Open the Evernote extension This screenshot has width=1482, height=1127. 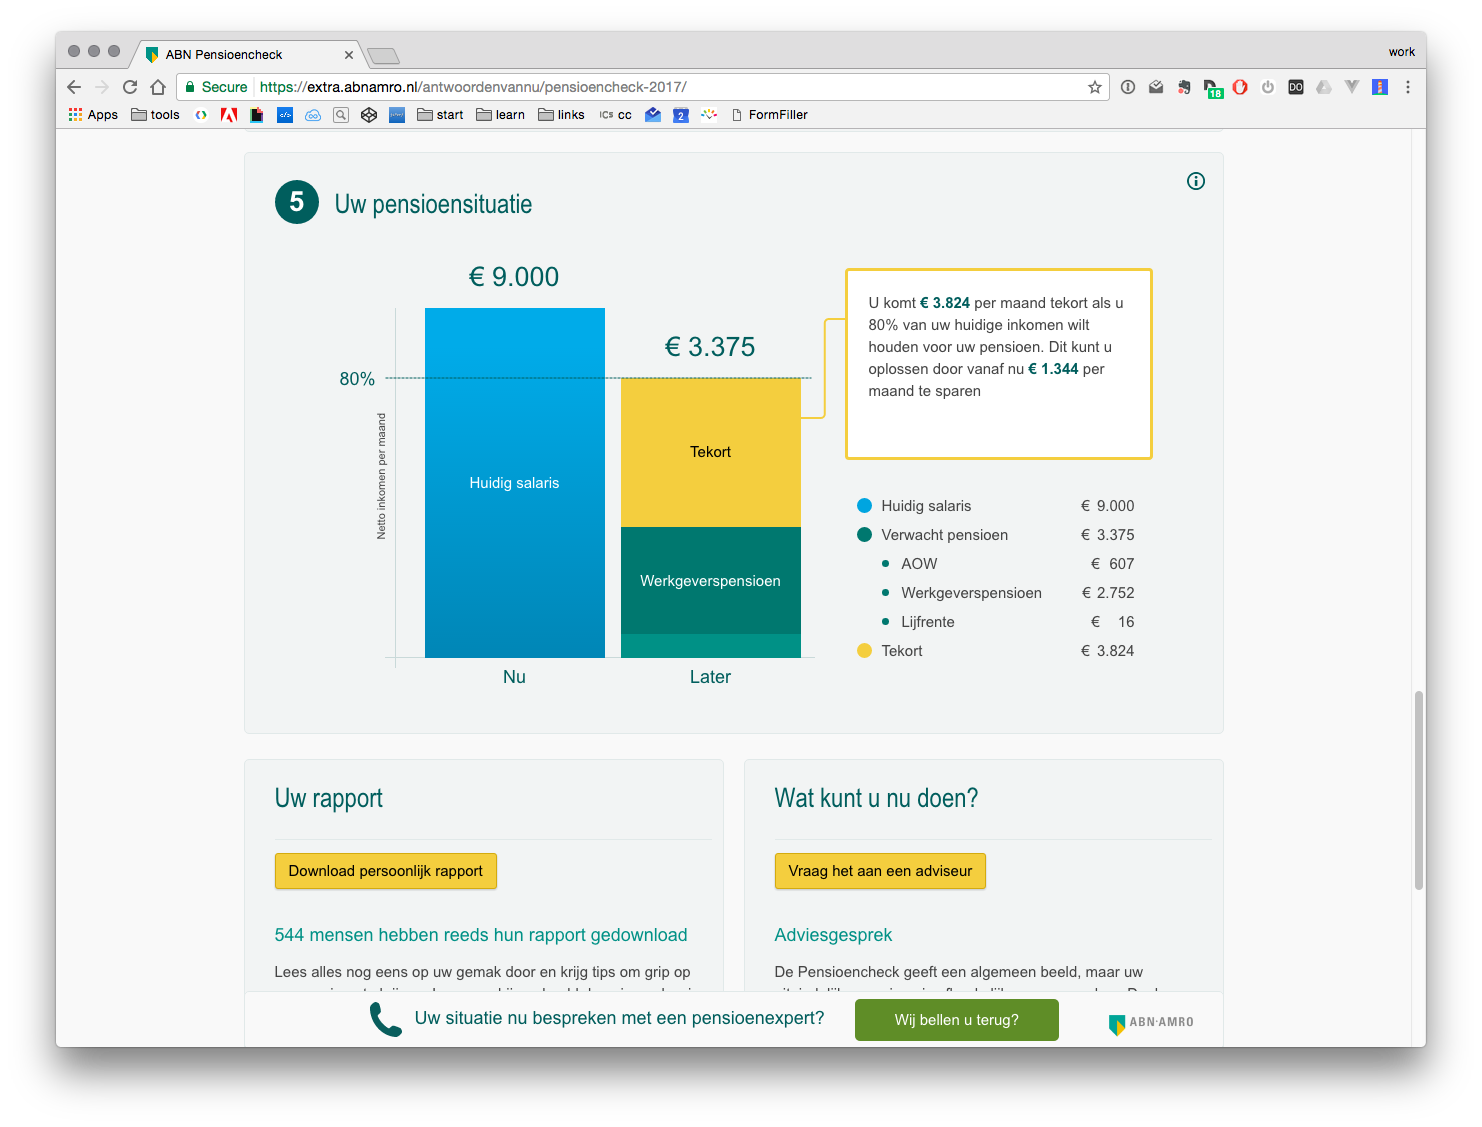point(1184,87)
